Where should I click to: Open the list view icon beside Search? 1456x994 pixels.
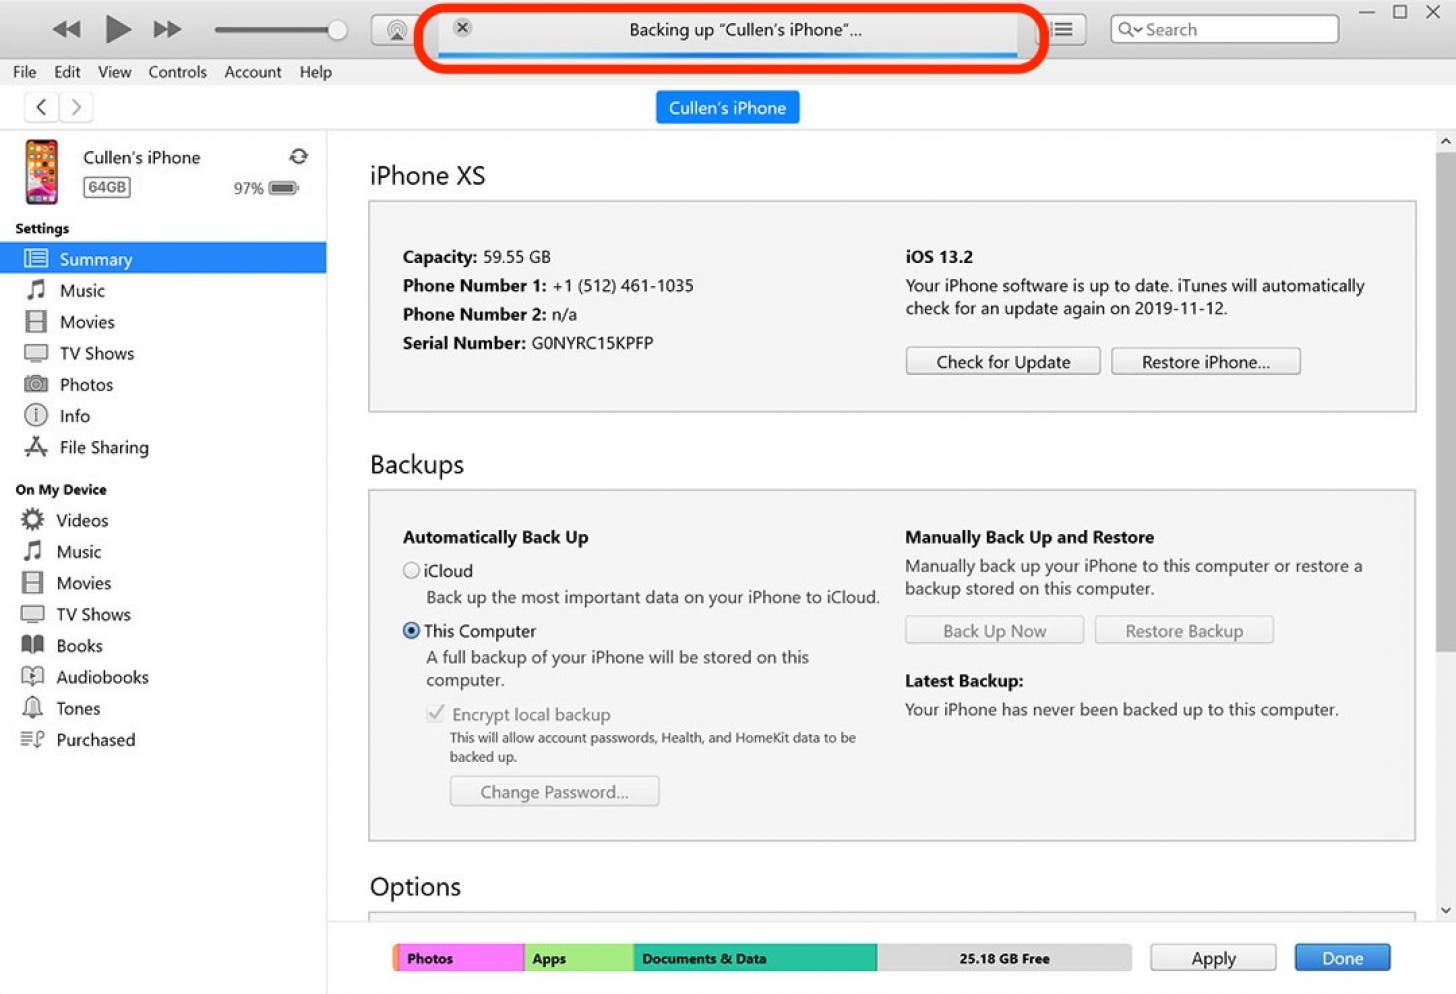[1063, 30]
